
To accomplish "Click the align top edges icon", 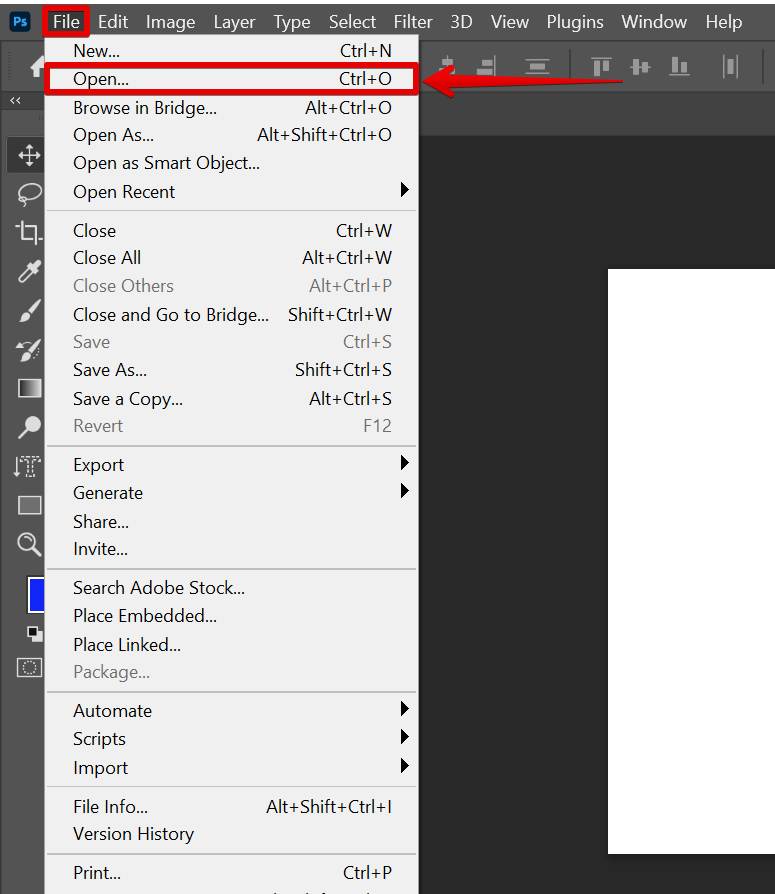I will (x=601, y=67).
